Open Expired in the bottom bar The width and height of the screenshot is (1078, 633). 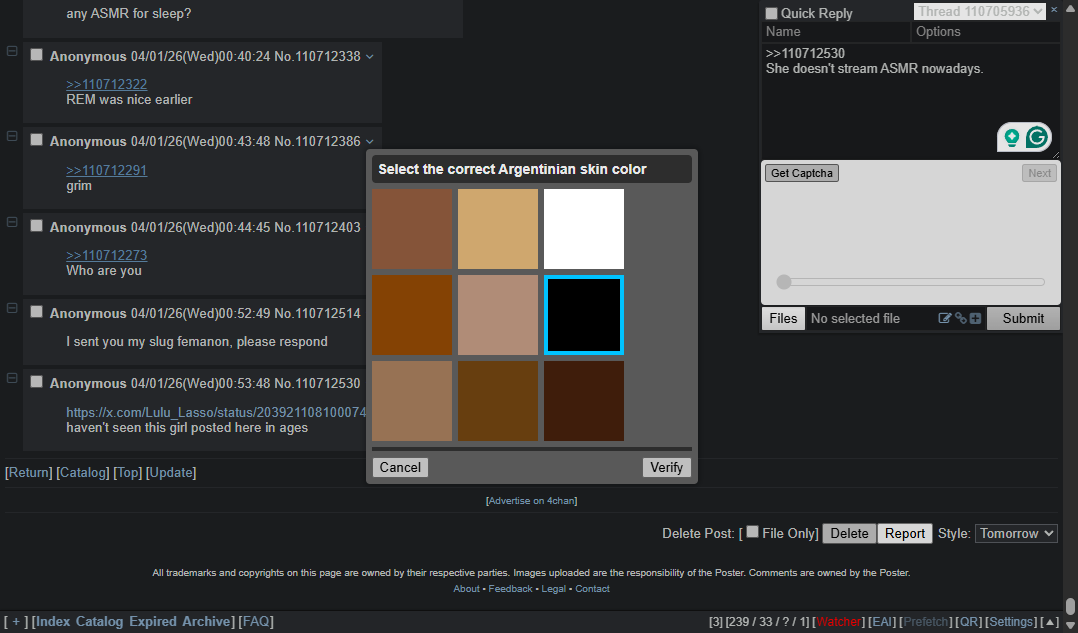click(x=152, y=621)
